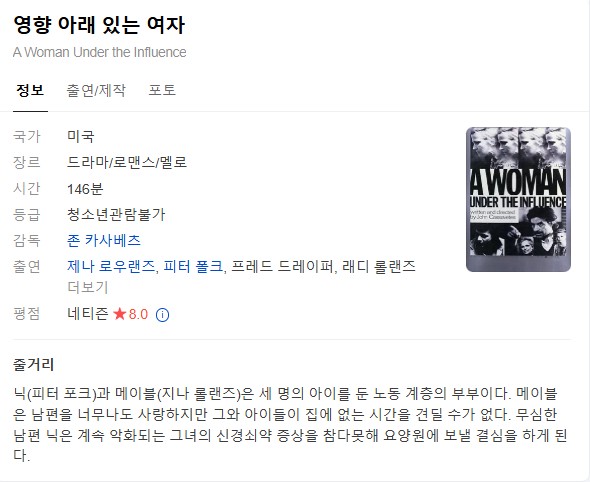Switch to the 출연/제작 tab

point(96,90)
